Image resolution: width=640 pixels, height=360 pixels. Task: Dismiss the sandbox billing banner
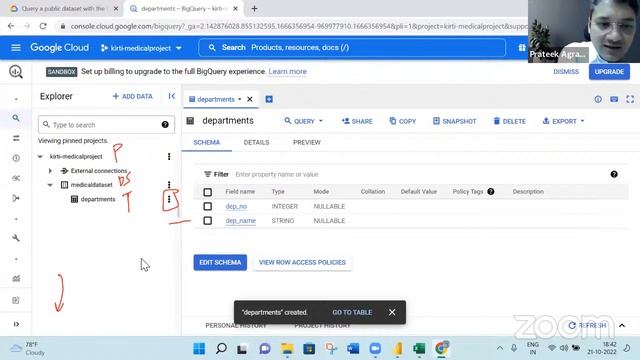(566, 72)
